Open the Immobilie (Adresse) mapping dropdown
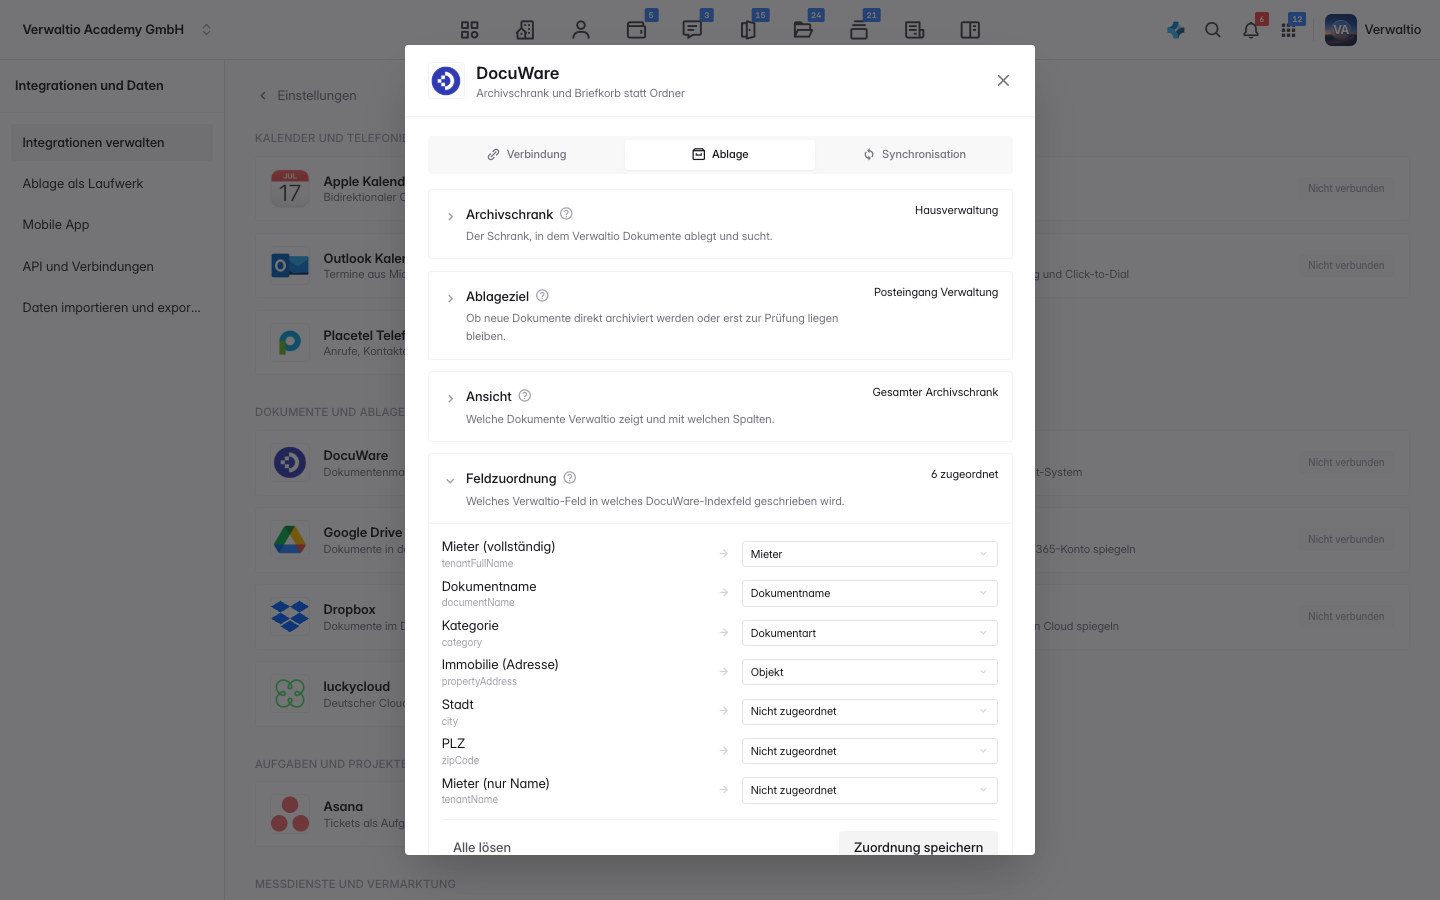Image resolution: width=1440 pixels, height=900 pixels. coord(870,672)
